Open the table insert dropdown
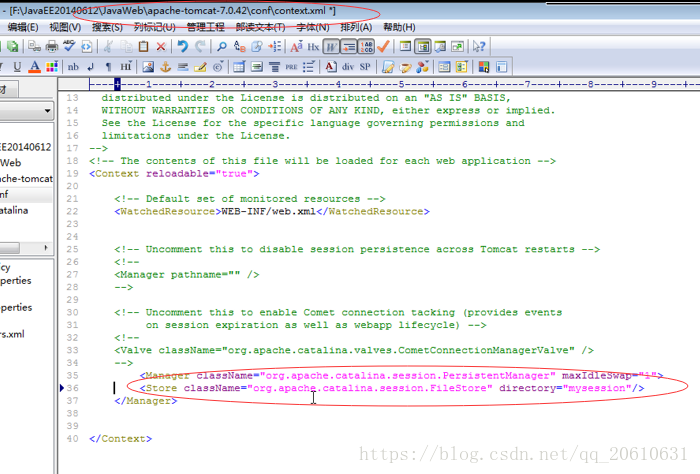Image resolution: width=700 pixels, height=474 pixels. pos(239,67)
